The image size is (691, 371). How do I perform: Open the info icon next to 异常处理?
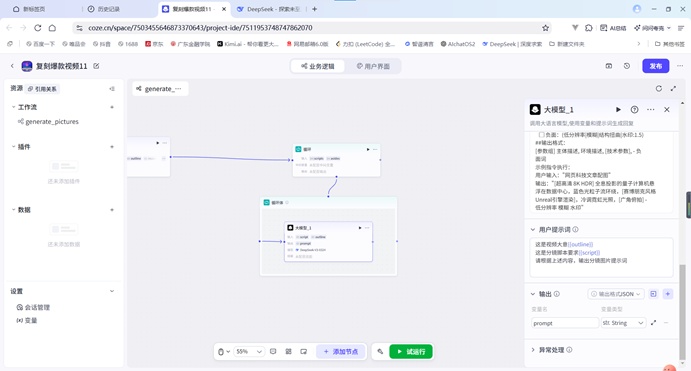pos(569,350)
